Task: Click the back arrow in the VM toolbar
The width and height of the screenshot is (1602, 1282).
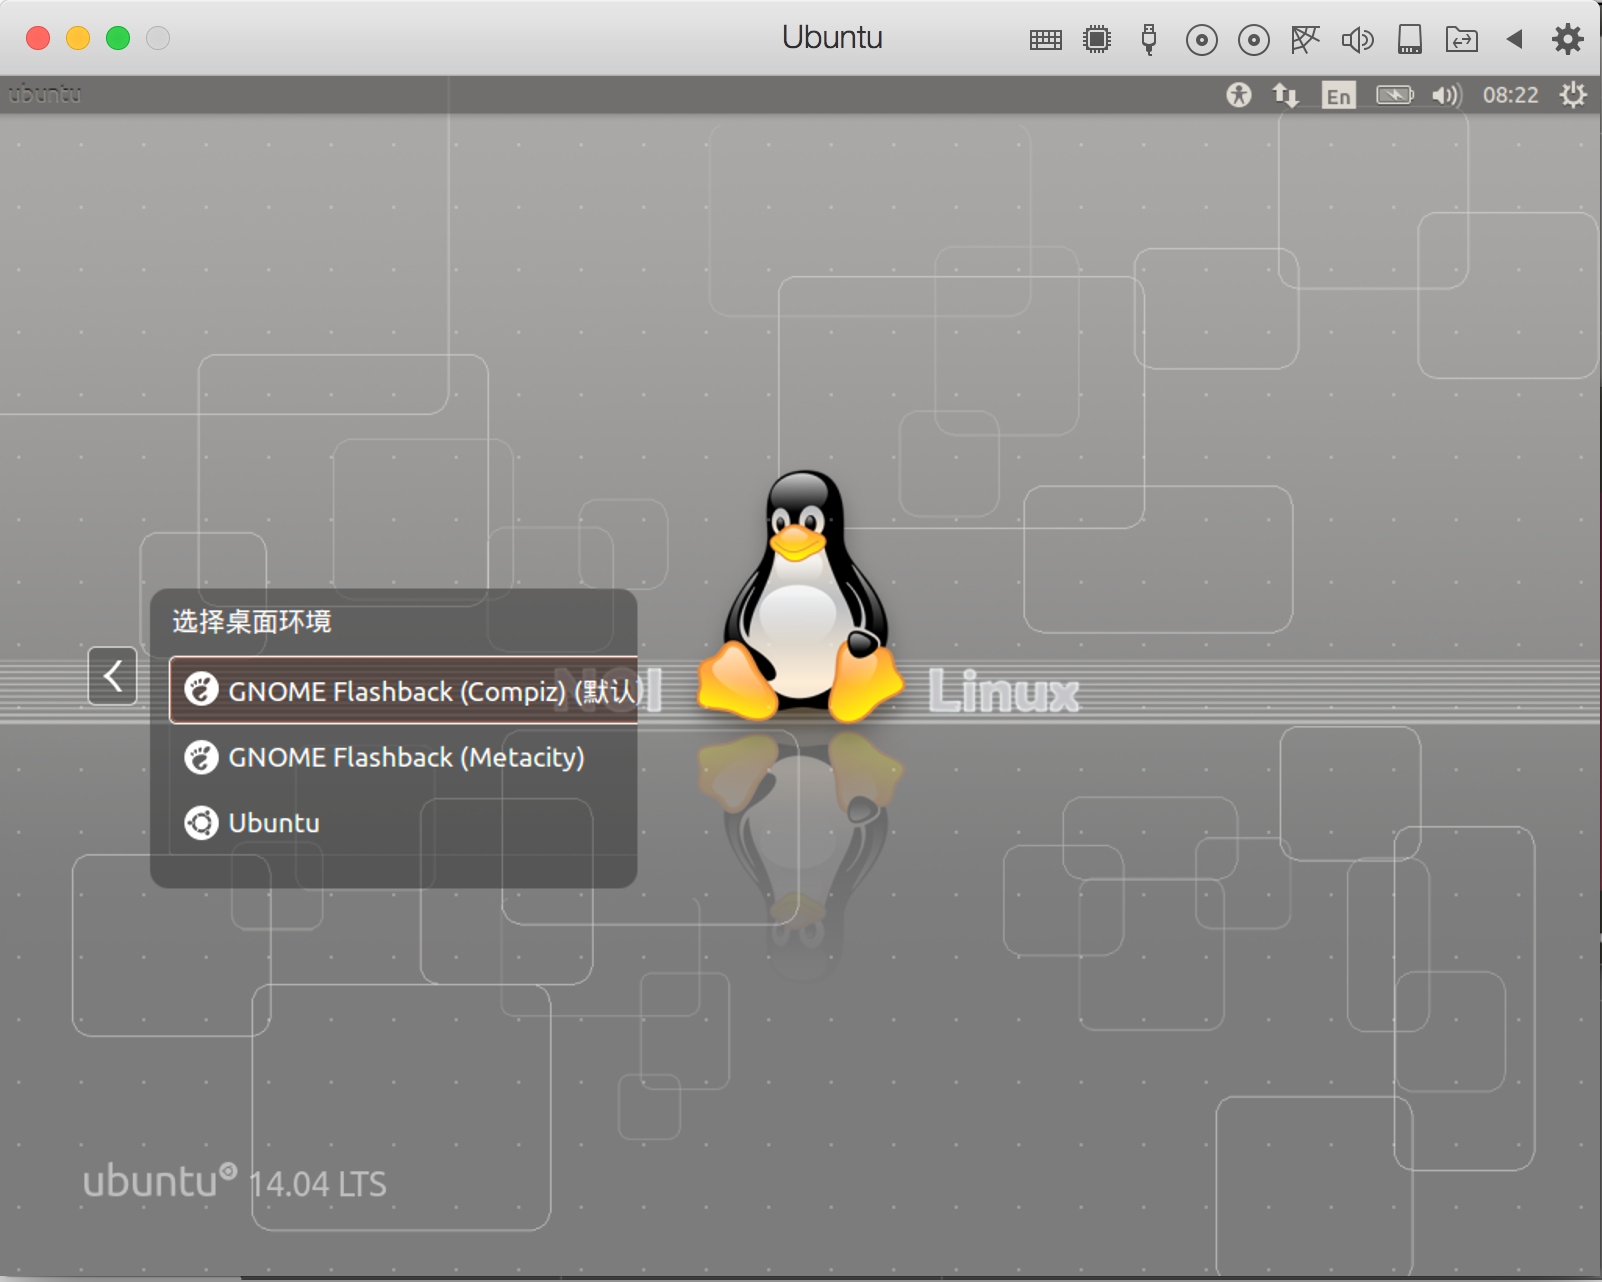Action: coord(1514,38)
